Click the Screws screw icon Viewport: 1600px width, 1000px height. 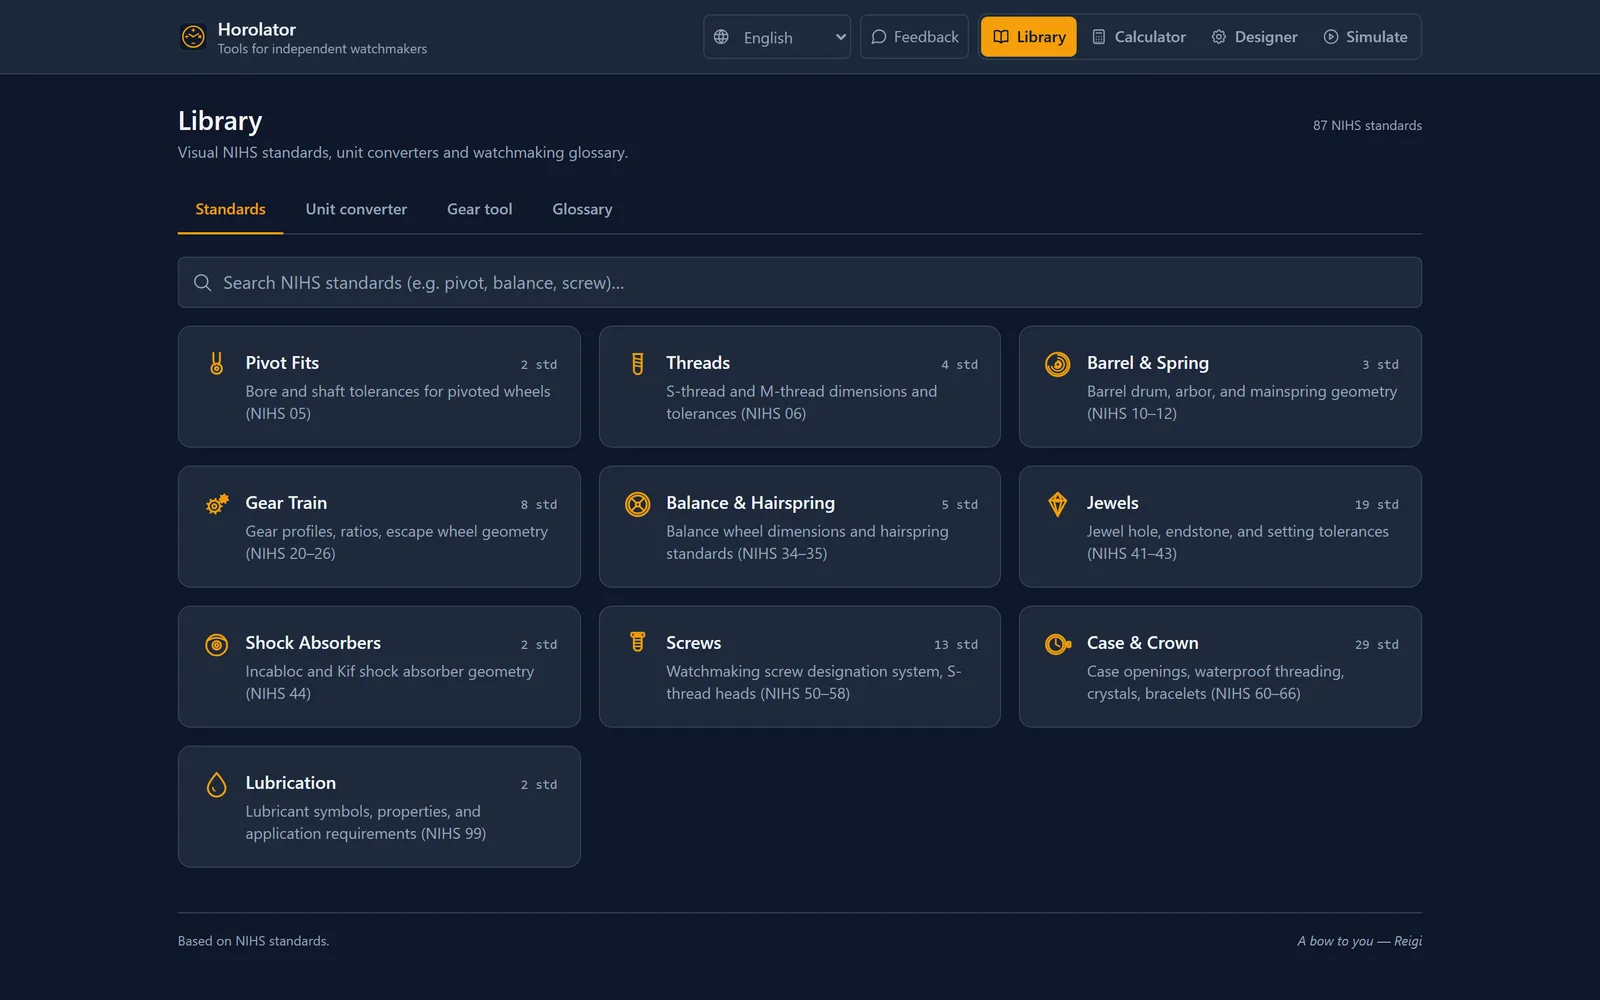click(x=637, y=643)
